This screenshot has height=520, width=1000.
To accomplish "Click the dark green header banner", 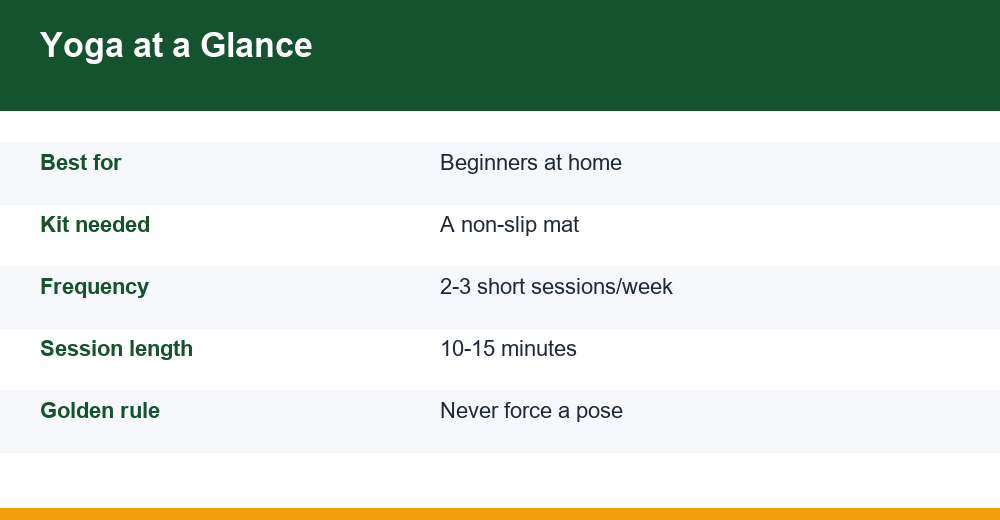I will (x=500, y=56).
